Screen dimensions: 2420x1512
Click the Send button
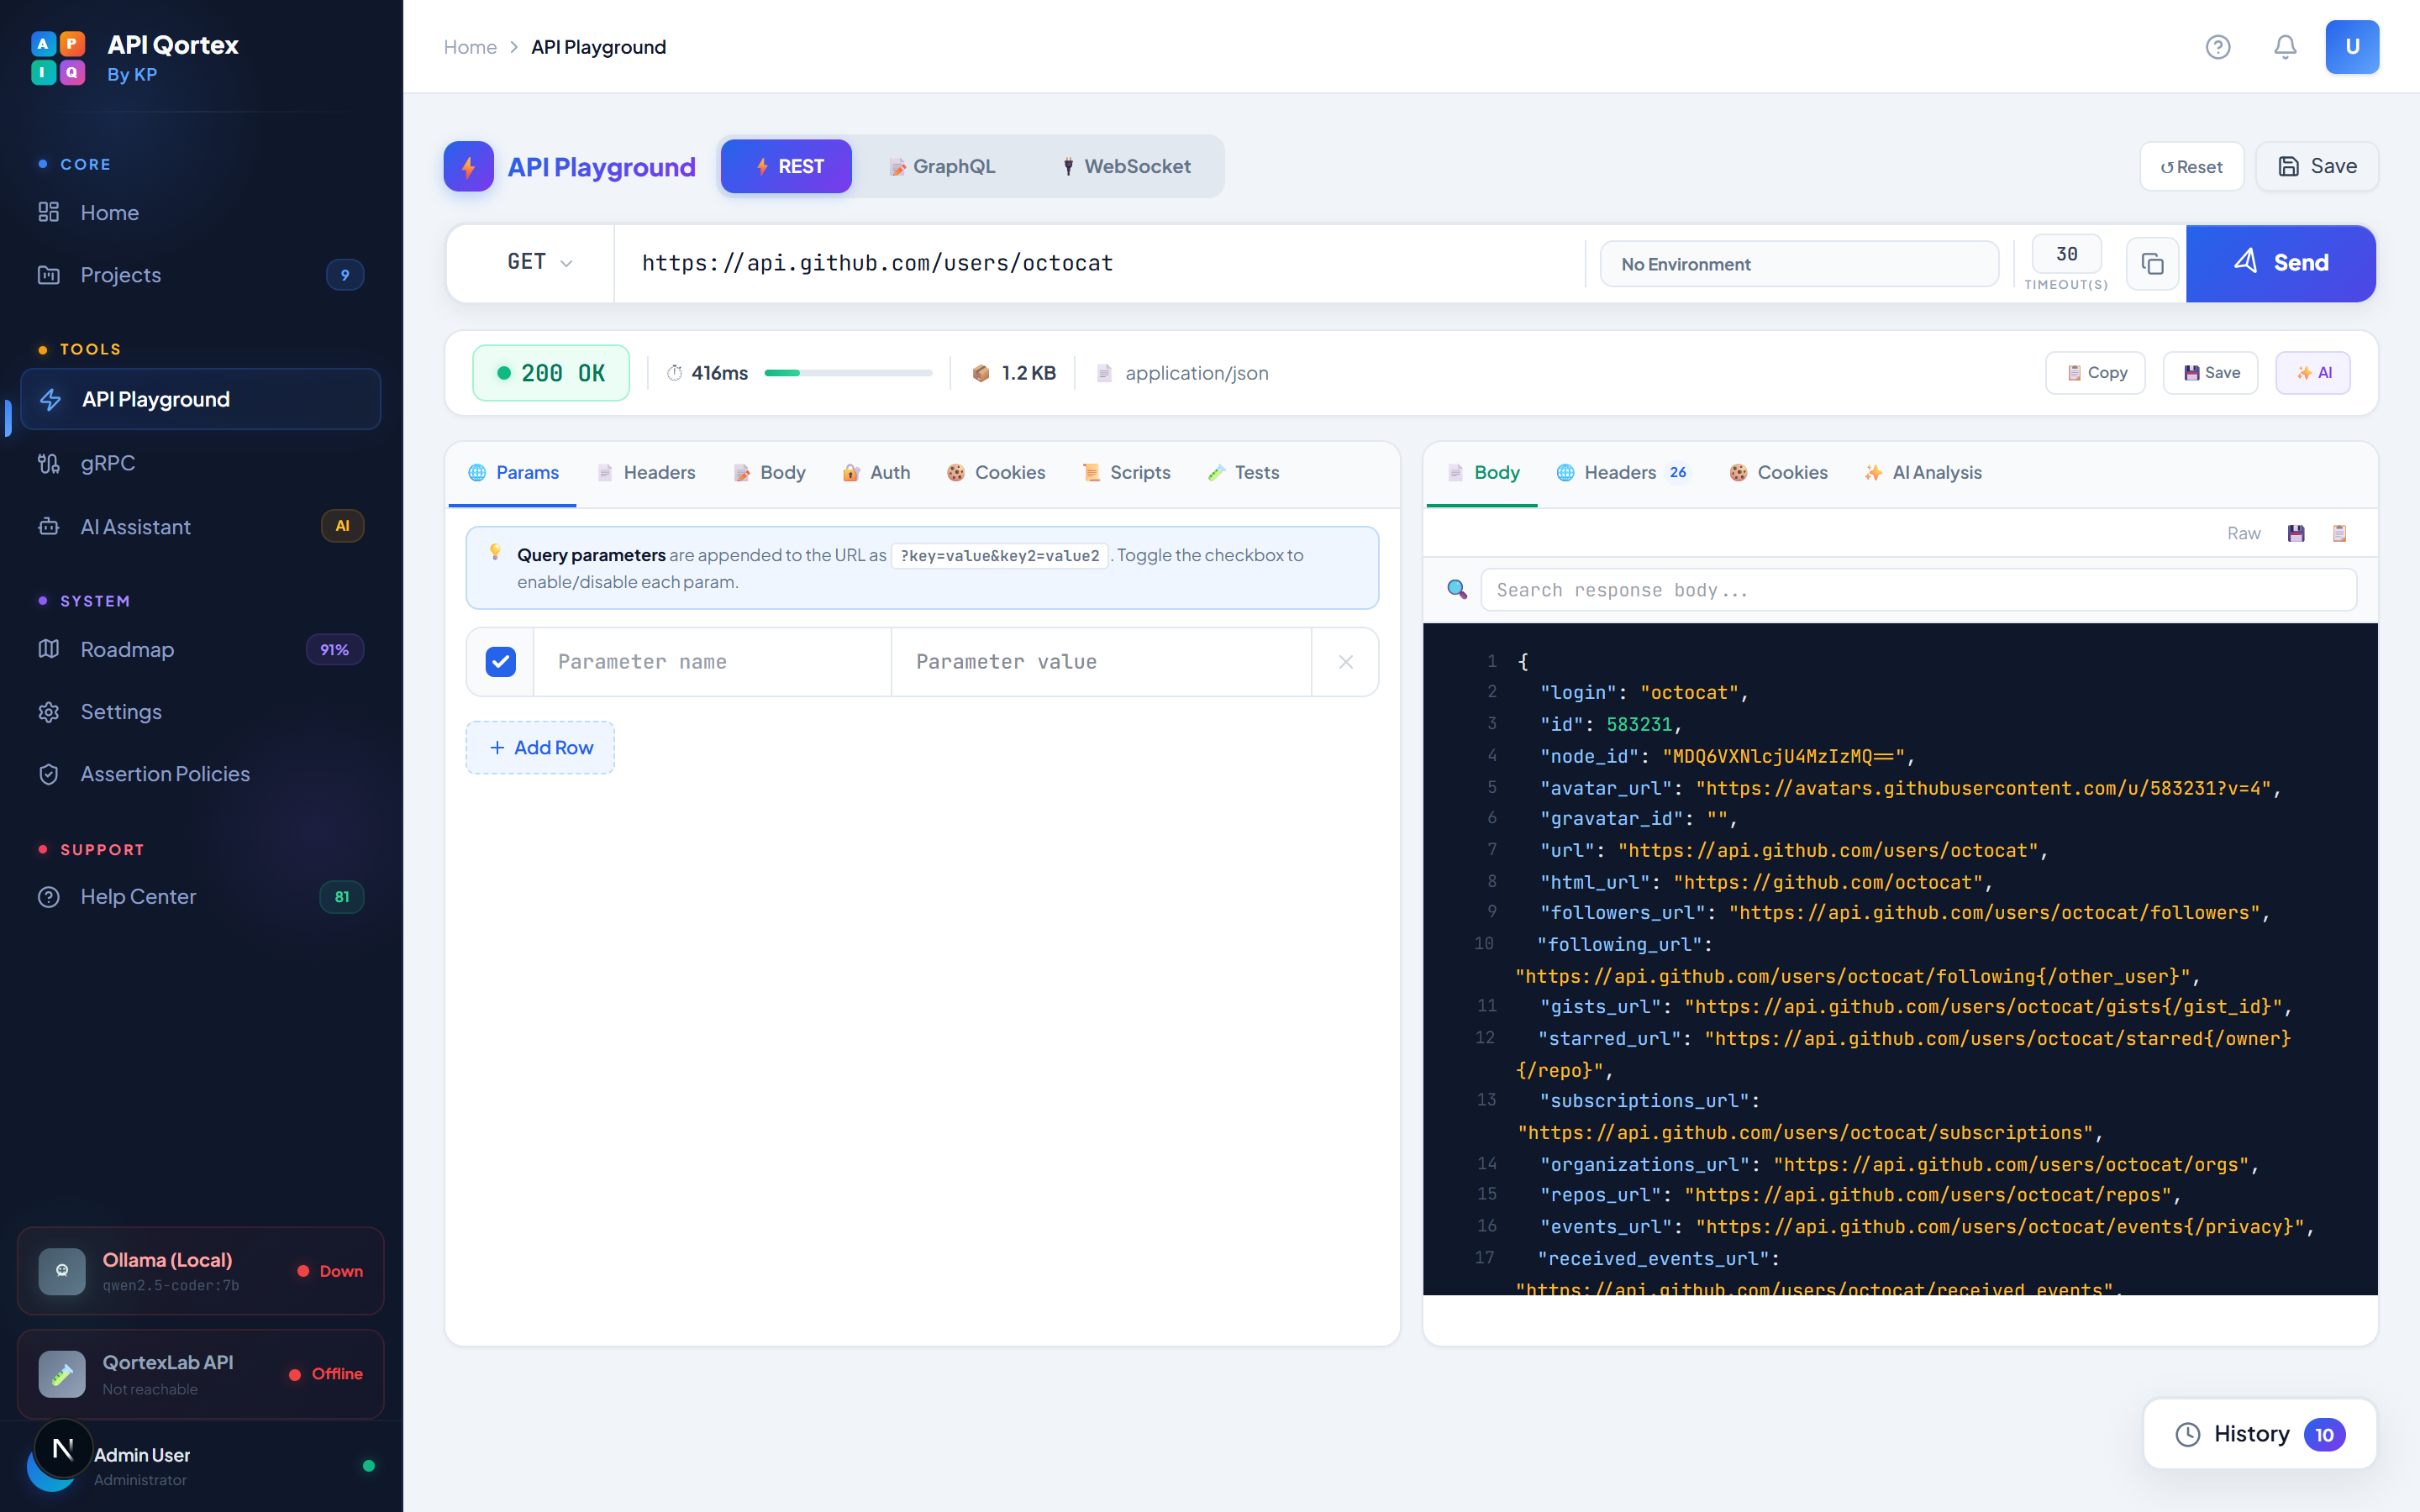pos(2280,263)
